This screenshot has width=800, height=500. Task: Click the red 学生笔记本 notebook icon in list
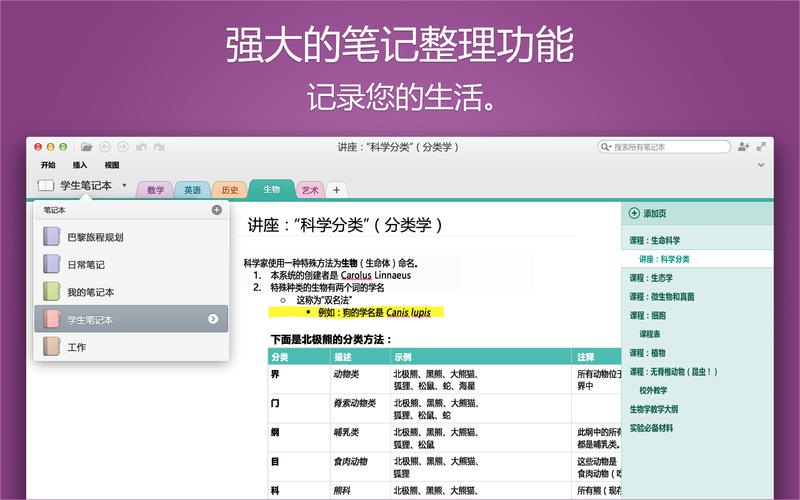52,319
